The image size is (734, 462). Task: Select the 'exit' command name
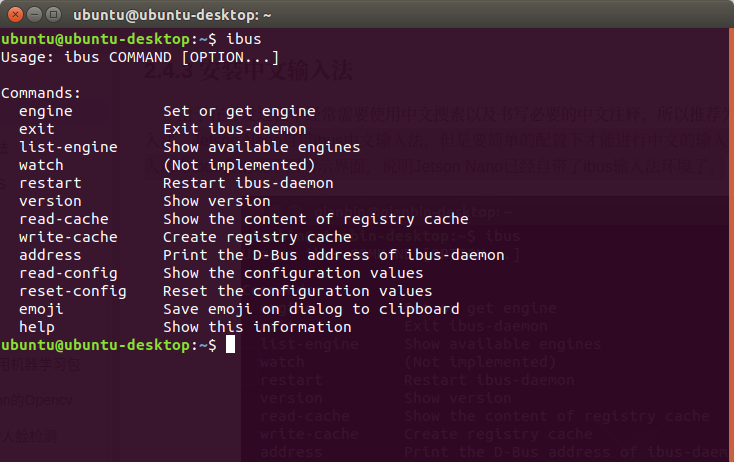[x=37, y=129]
